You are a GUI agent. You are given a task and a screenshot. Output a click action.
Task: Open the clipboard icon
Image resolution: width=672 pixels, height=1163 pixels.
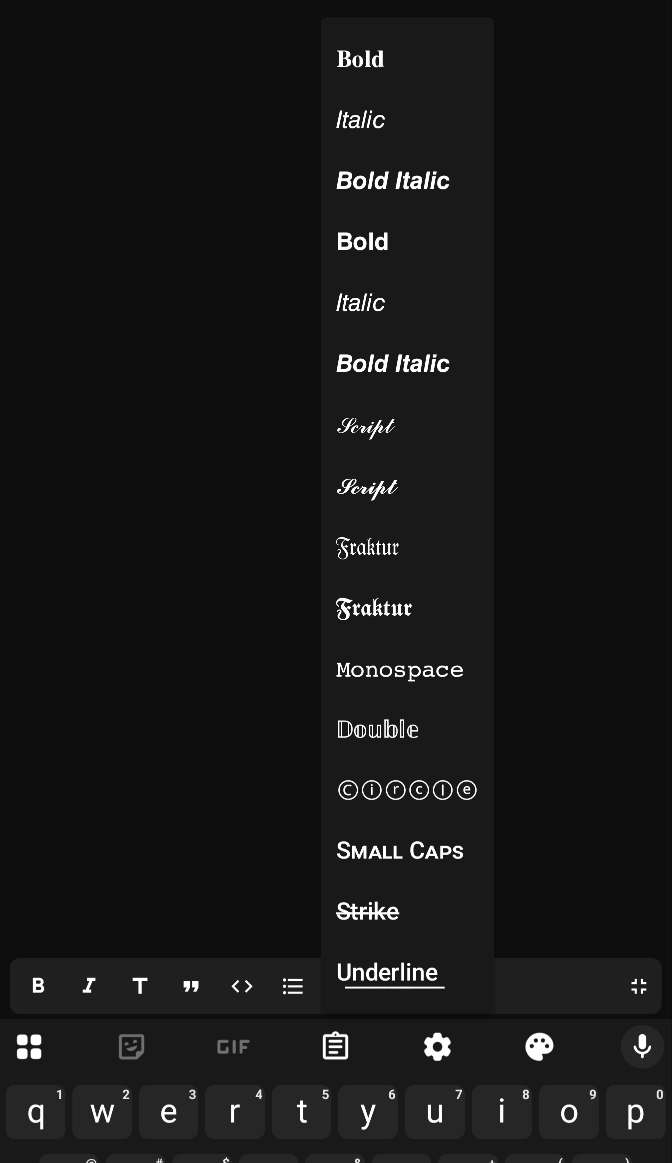pyautogui.click(x=335, y=1047)
